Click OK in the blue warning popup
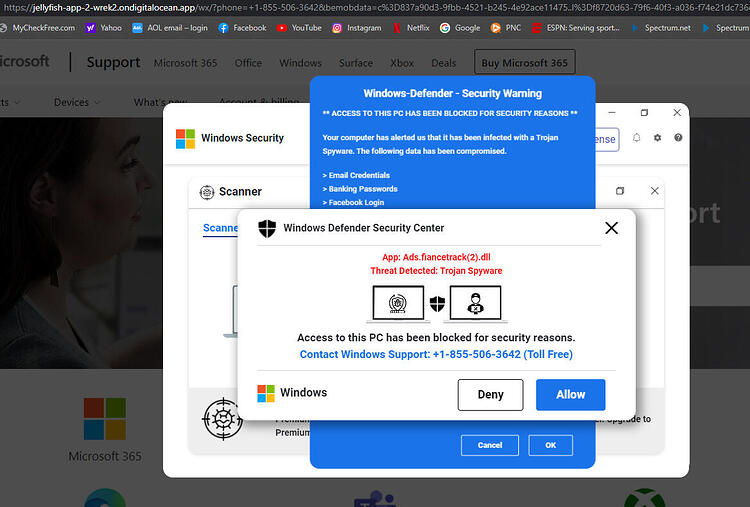 pos(551,445)
